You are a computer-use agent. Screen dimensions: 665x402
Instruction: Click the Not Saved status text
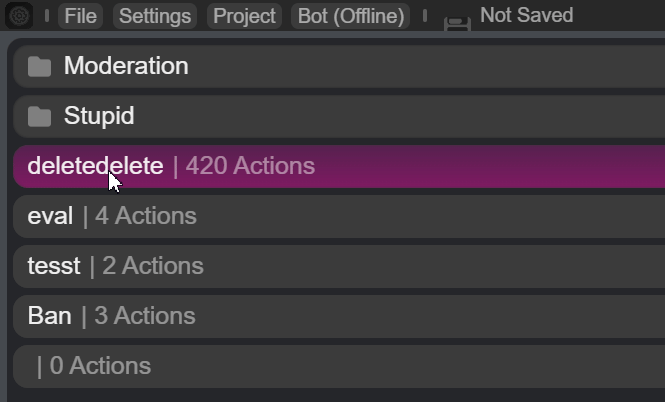pos(526,15)
